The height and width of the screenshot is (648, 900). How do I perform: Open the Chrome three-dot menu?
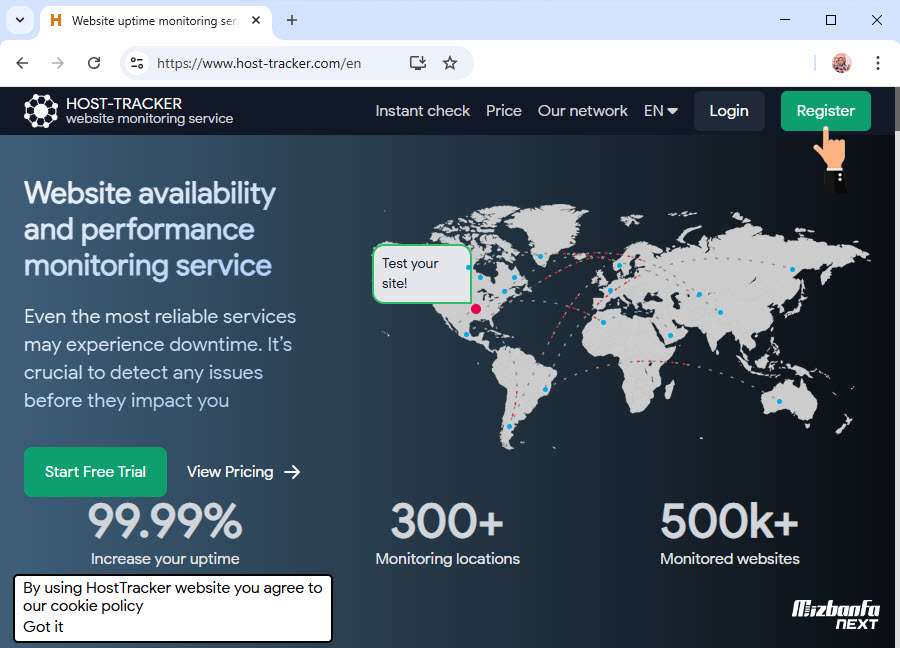pos(878,63)
